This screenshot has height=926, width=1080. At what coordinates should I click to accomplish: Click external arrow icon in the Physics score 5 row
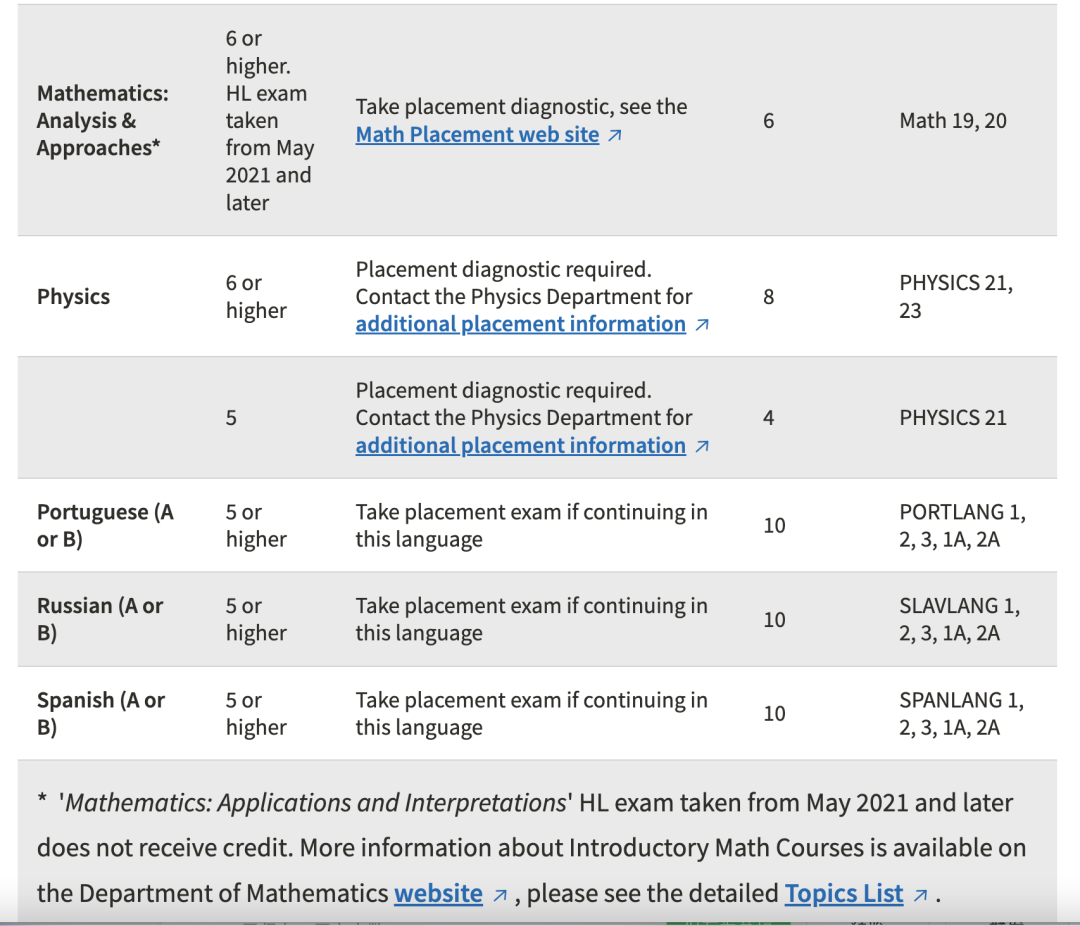[702, 446]
